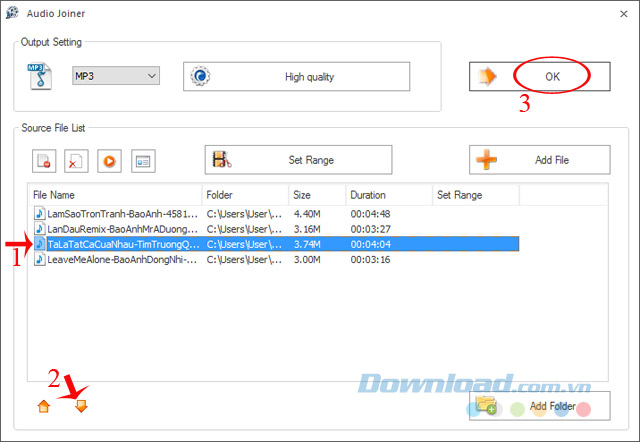Open the MP3 output format dropdown
The height and width of the screenshot is (442, 640).
tap(116, 76)
